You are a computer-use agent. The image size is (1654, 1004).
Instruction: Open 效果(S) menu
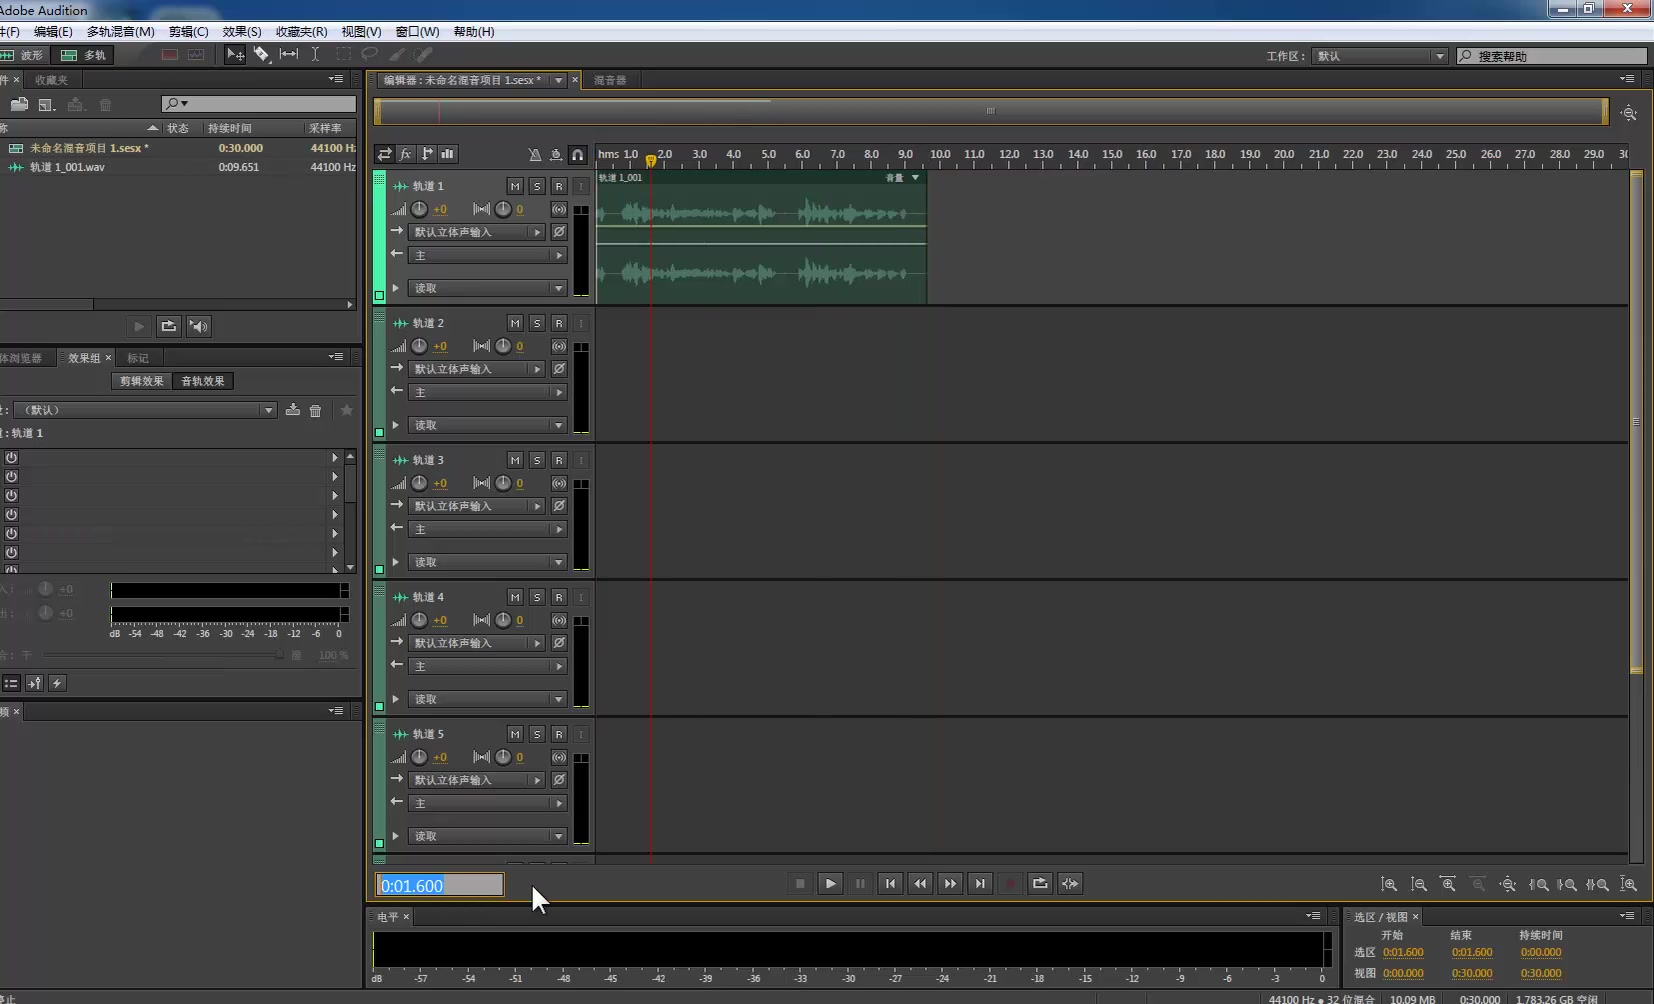[242, 31]
